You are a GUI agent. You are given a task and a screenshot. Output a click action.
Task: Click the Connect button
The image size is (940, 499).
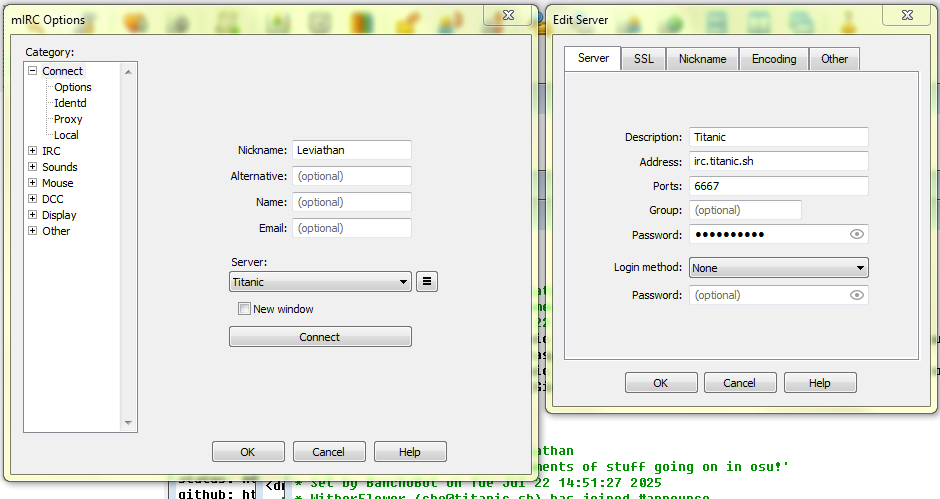320,336
